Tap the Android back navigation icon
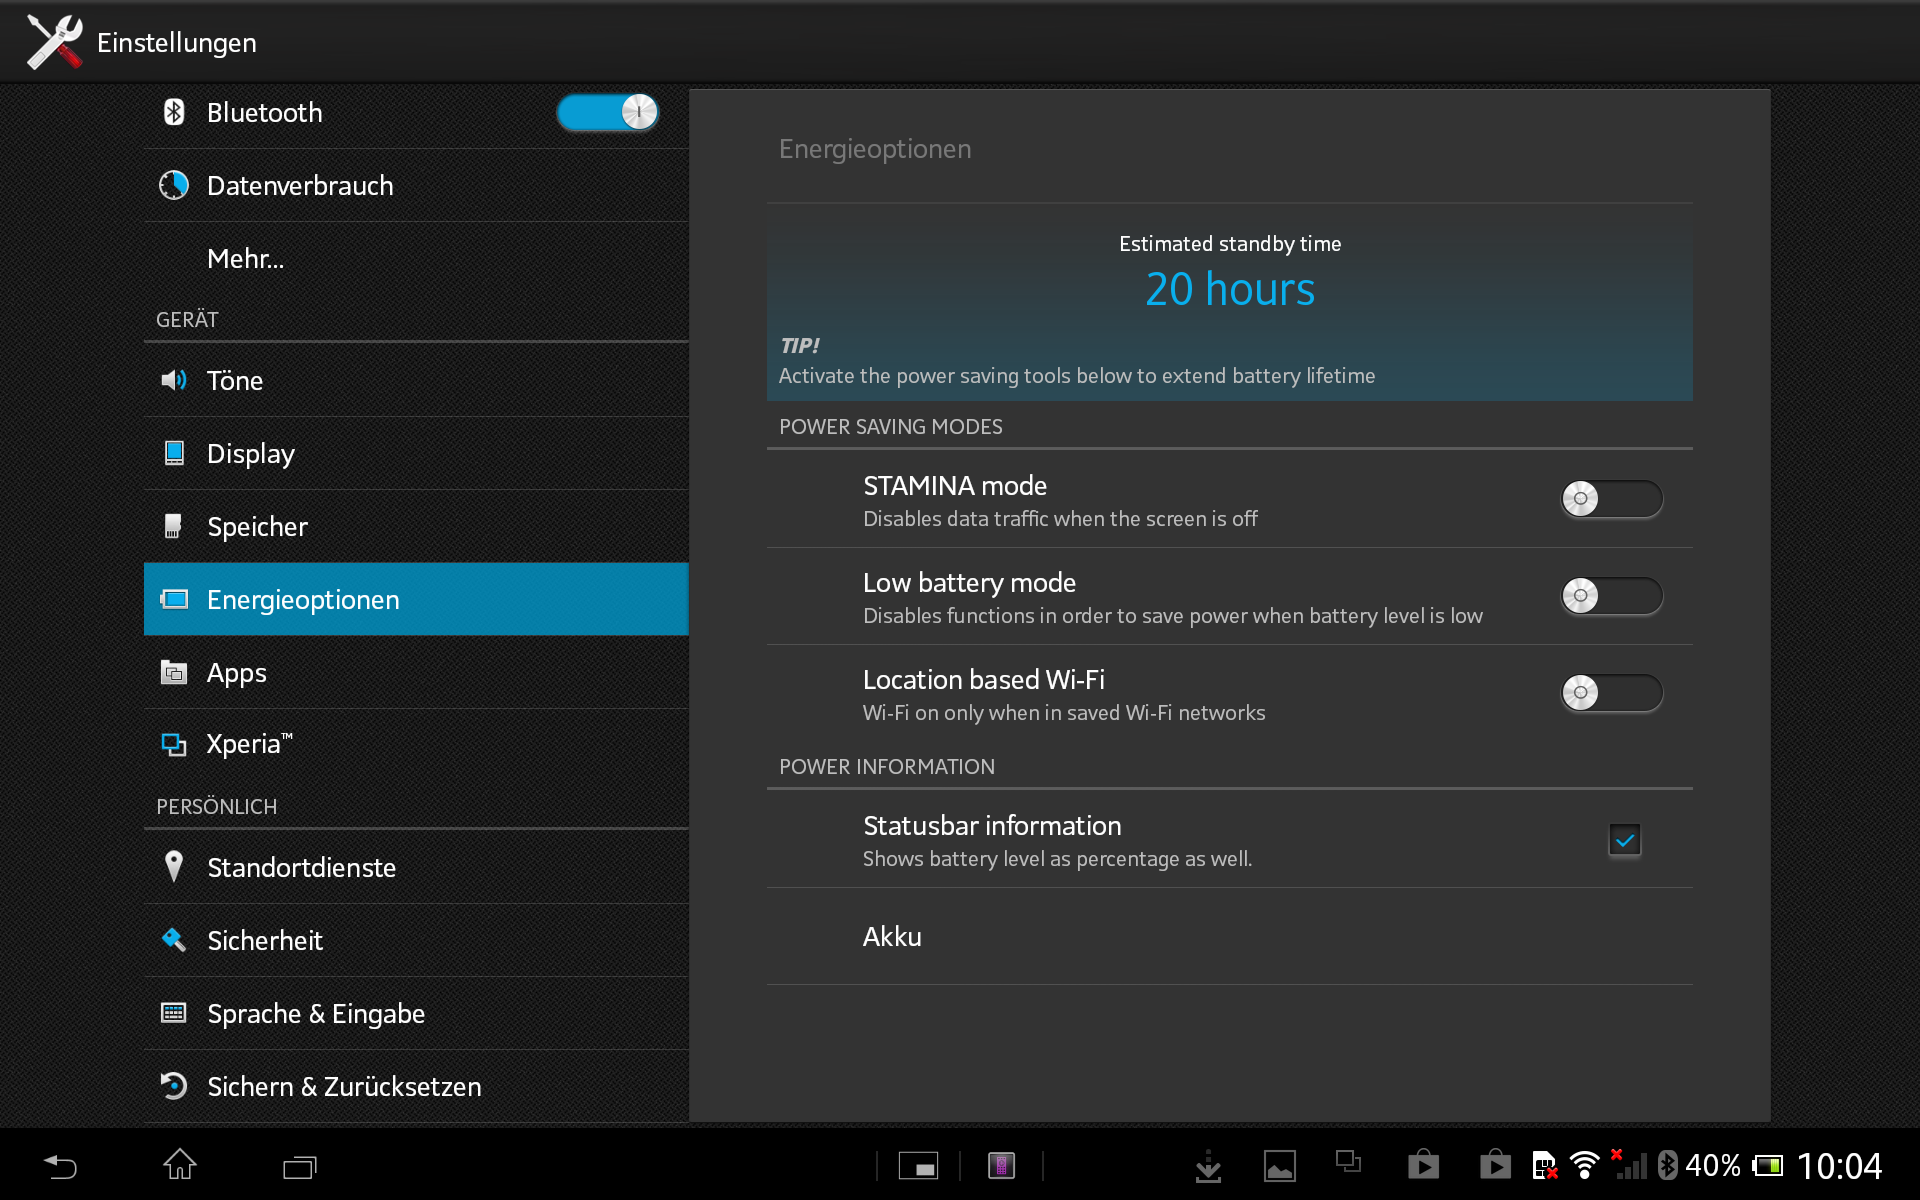This screenshot has height=1200, width=1920. coord(60,1166)
